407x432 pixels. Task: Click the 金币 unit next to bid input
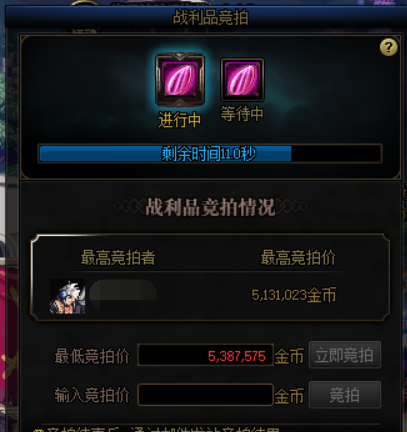[289, 396]
